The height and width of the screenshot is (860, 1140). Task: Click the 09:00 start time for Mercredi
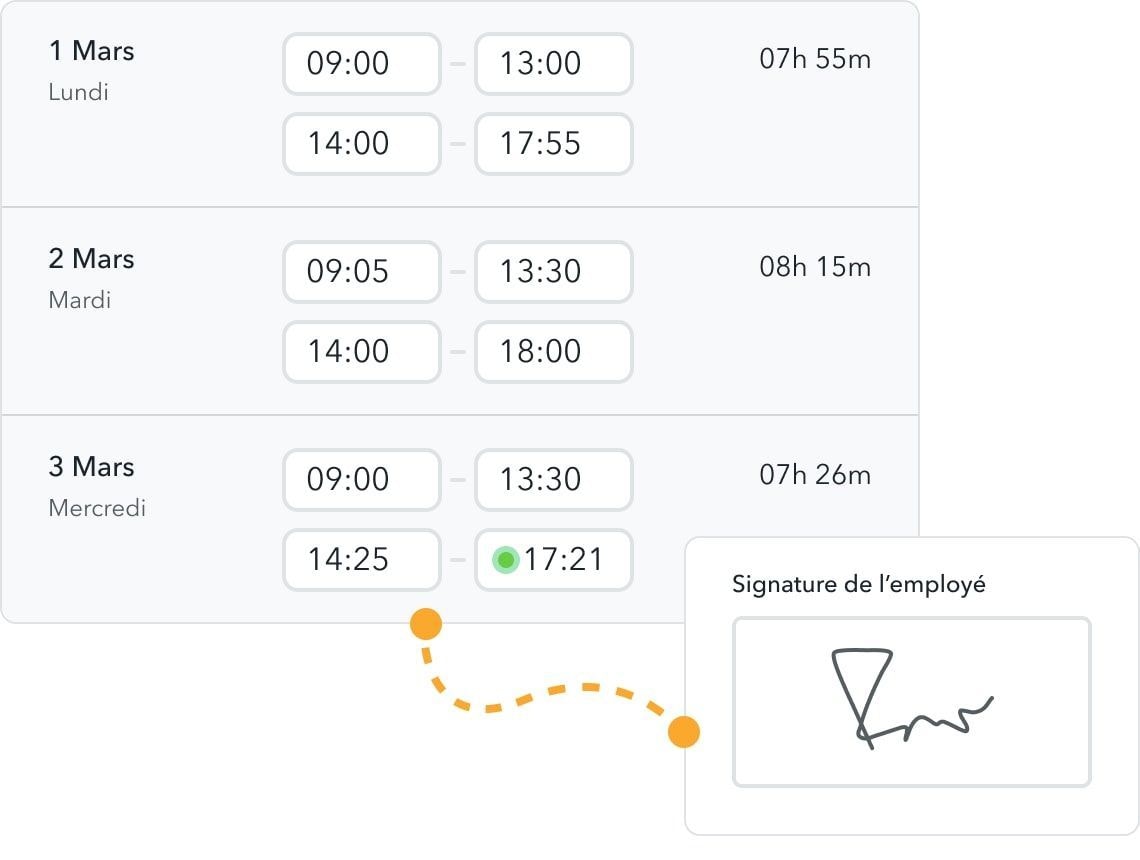tap(361, 480)
